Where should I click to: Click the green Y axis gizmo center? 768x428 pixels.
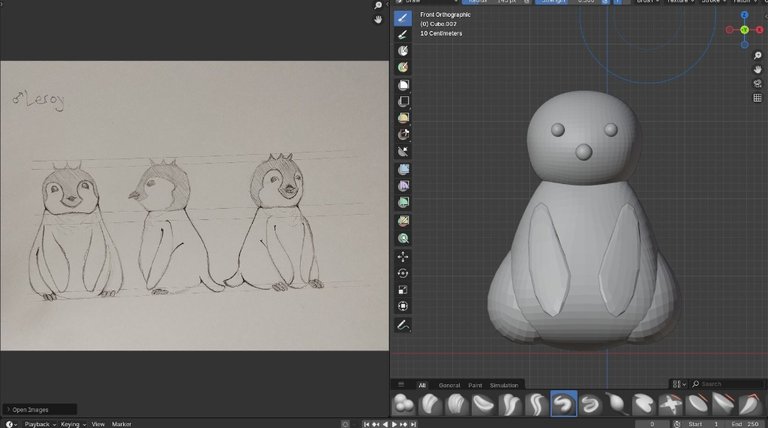pyautogui.click(x=744, y=30)
